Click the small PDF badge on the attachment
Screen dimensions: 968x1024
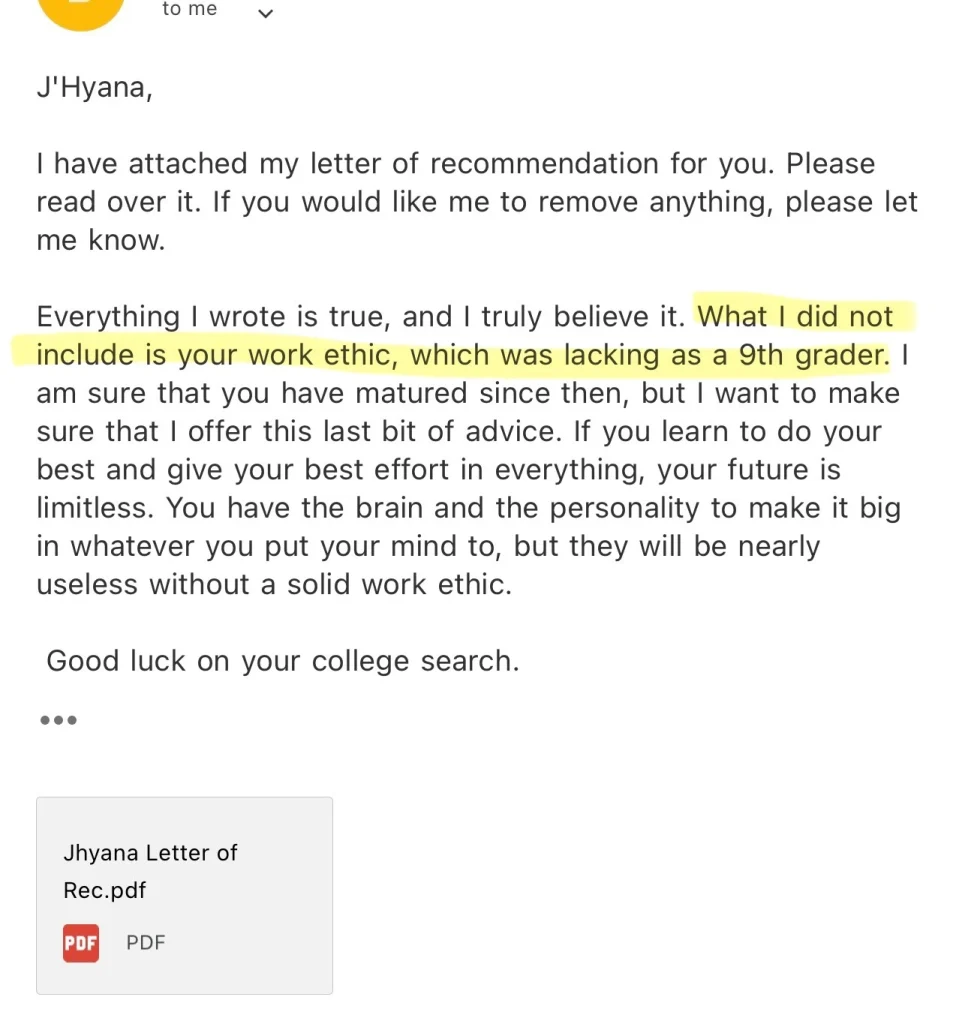pos(80,942)
